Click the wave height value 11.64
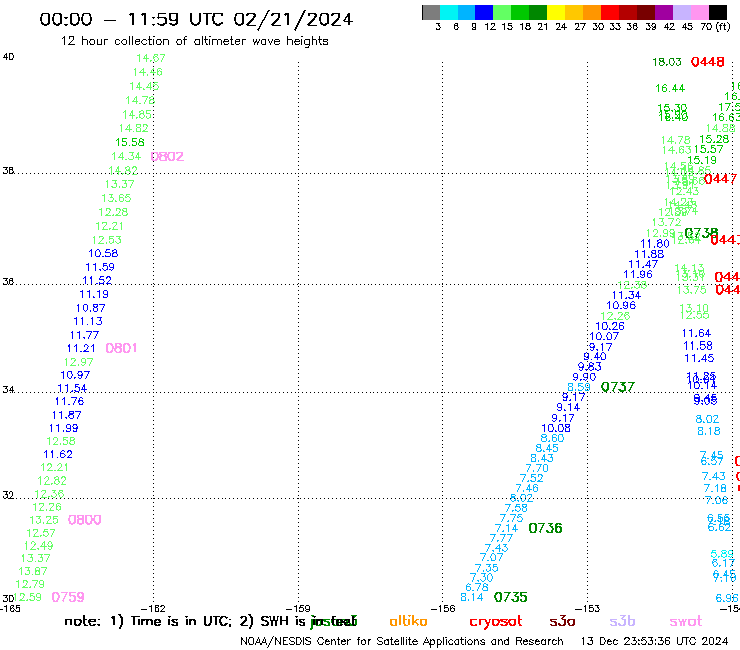The image size is (740, 650). tap(697, 333)
